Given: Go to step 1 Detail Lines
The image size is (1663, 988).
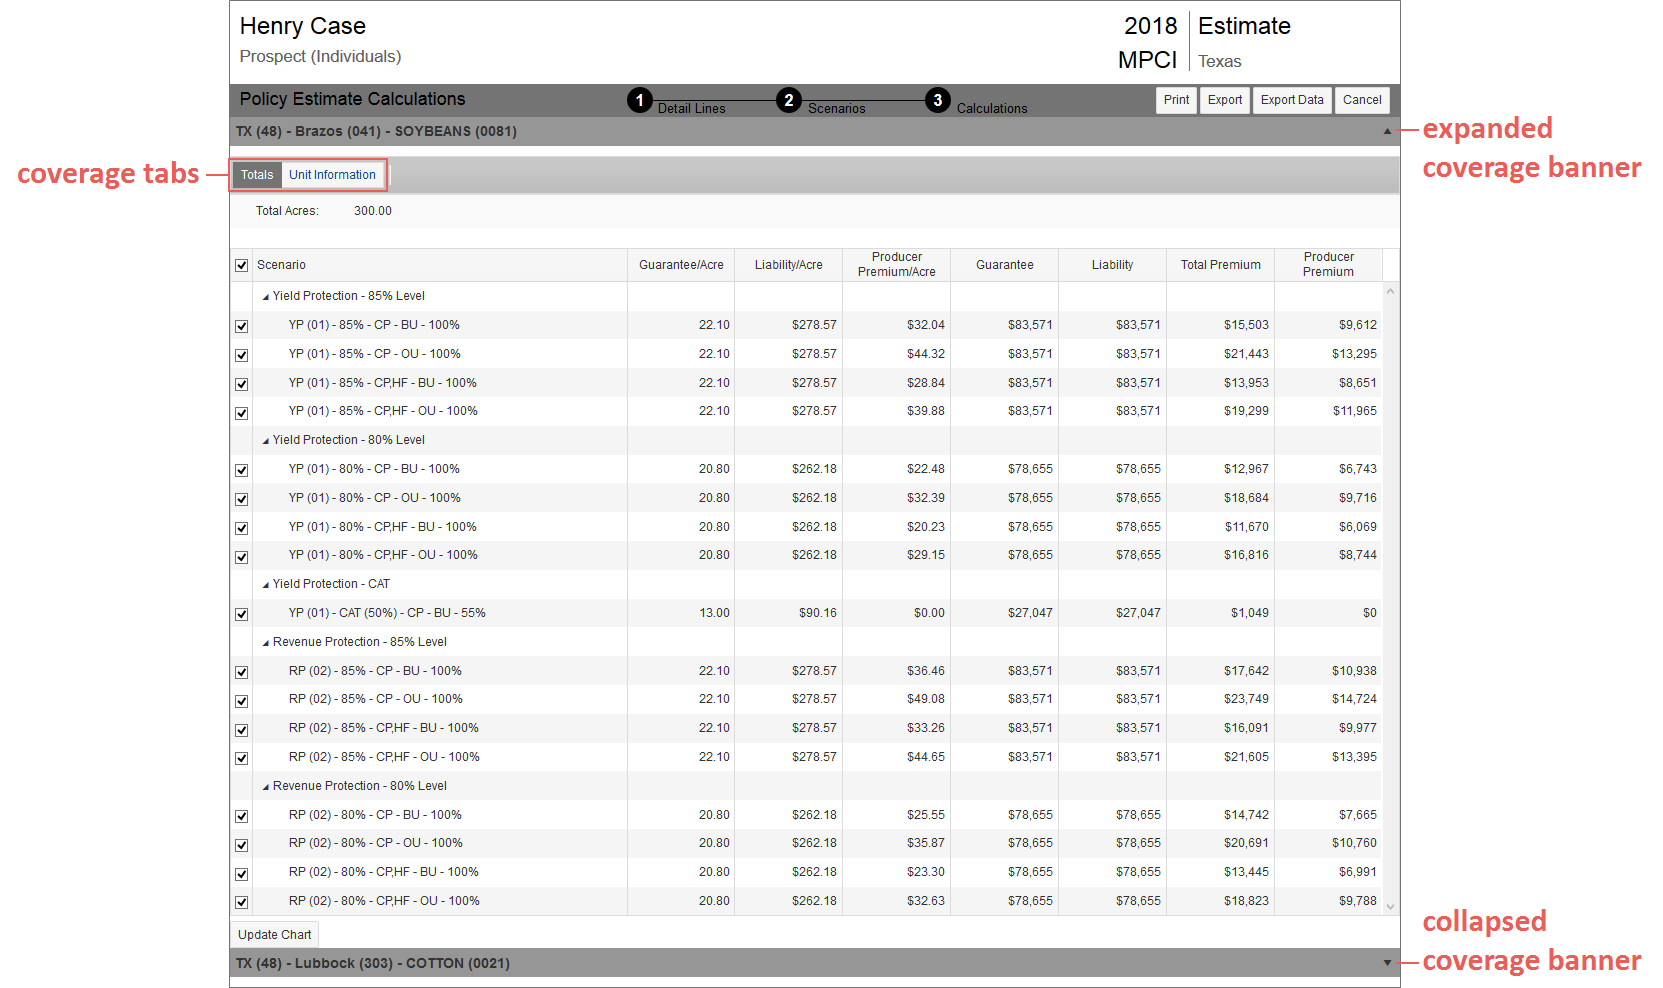Looking at the screenshot, I should 640,100.
